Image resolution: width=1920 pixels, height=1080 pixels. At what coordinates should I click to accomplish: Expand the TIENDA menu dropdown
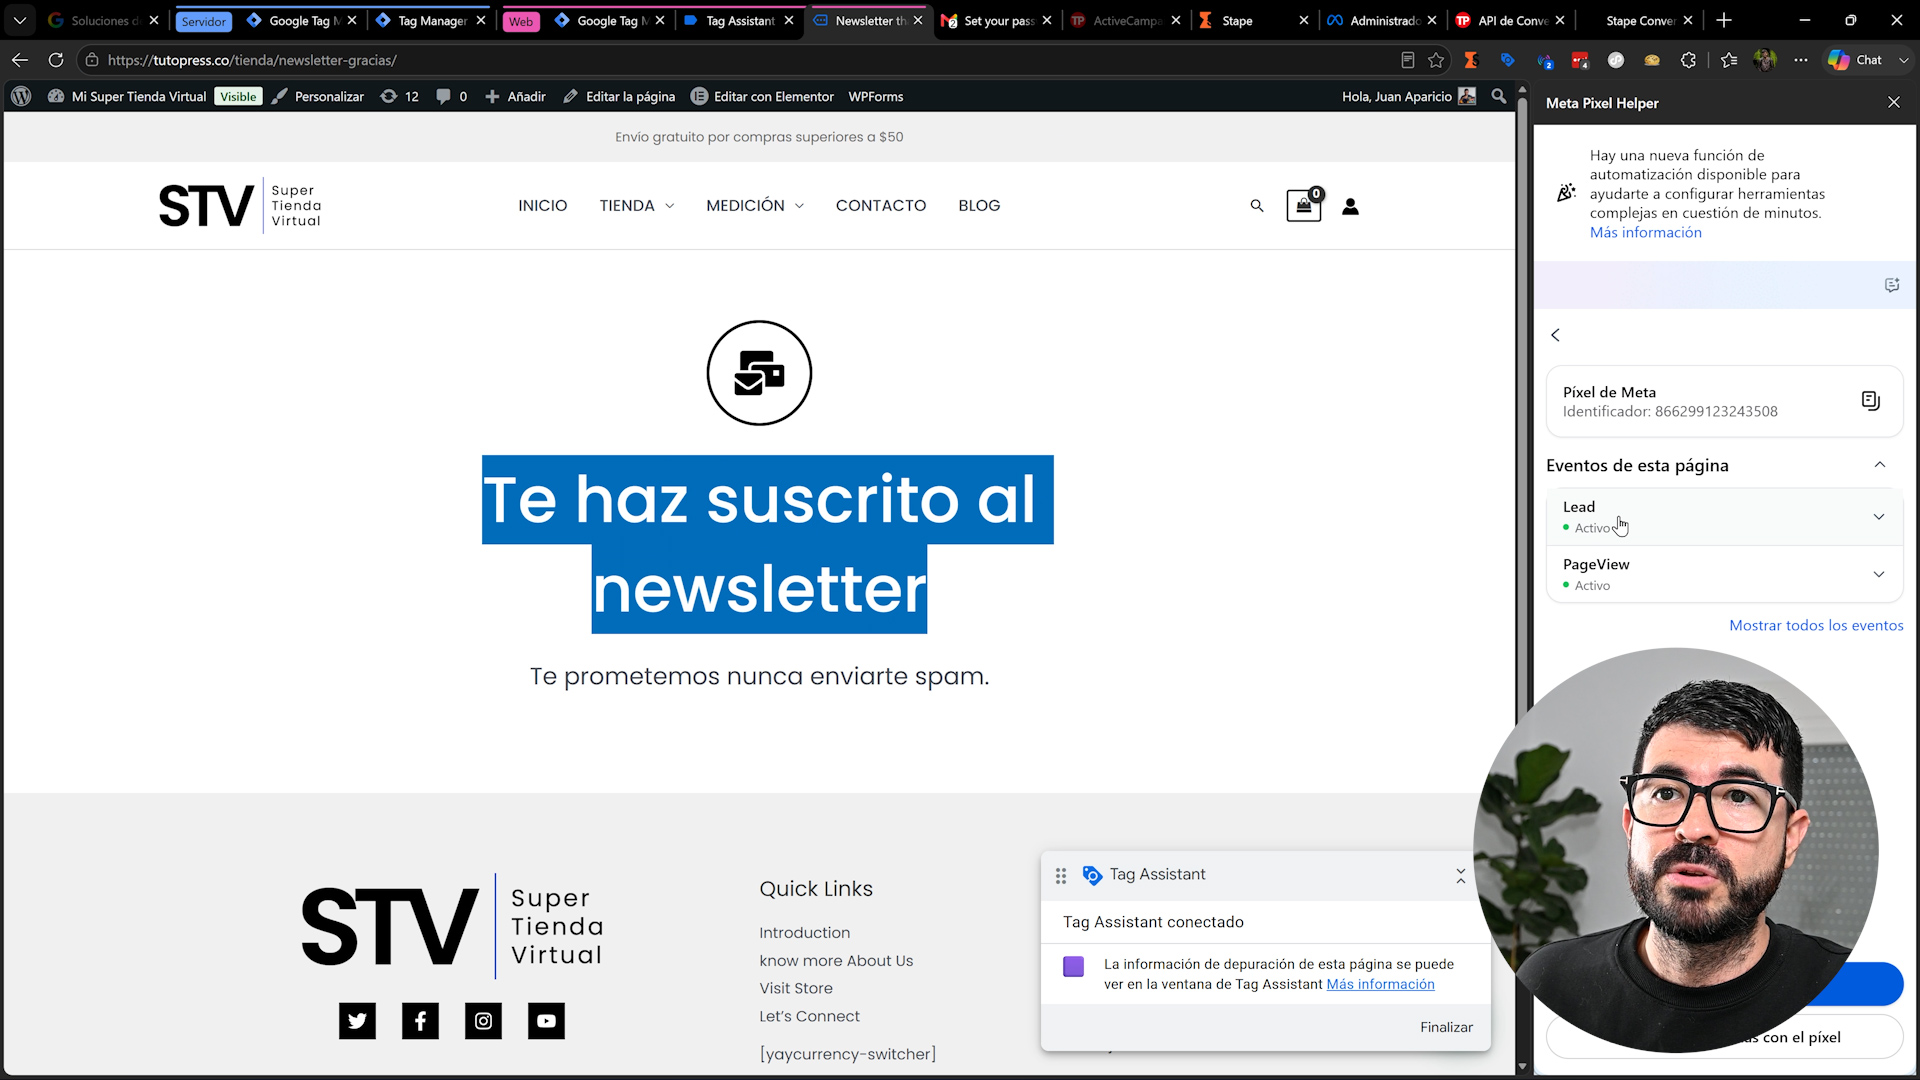click(x=670, y=206)
